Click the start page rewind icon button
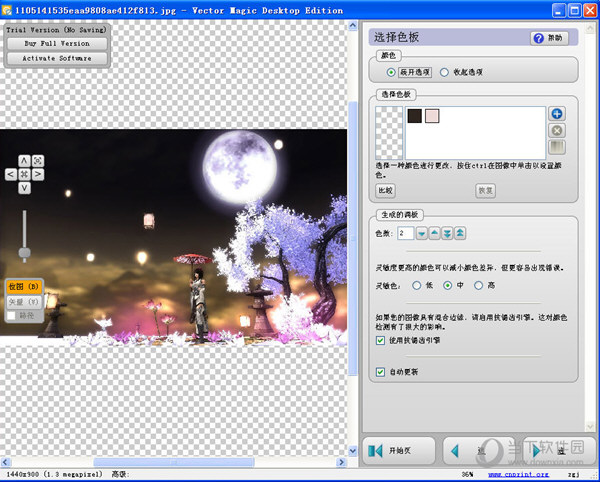 pyautogui.click(x=399, y=451)
